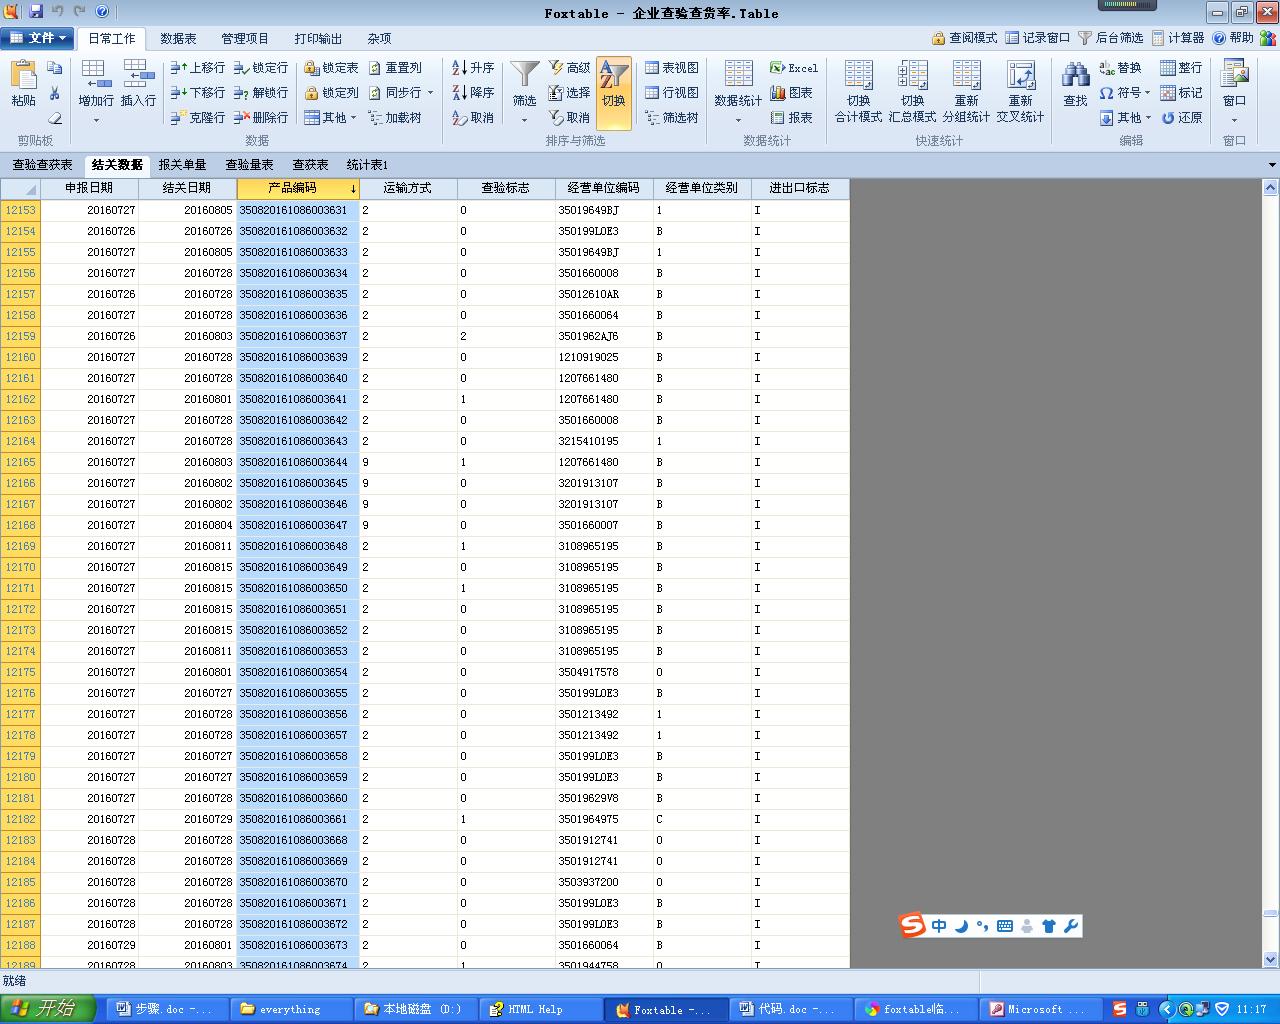The width and height of the screenshot is (1280, 1024).
Task: Toggle 锁定行 row lock
Action: point(261,68)
